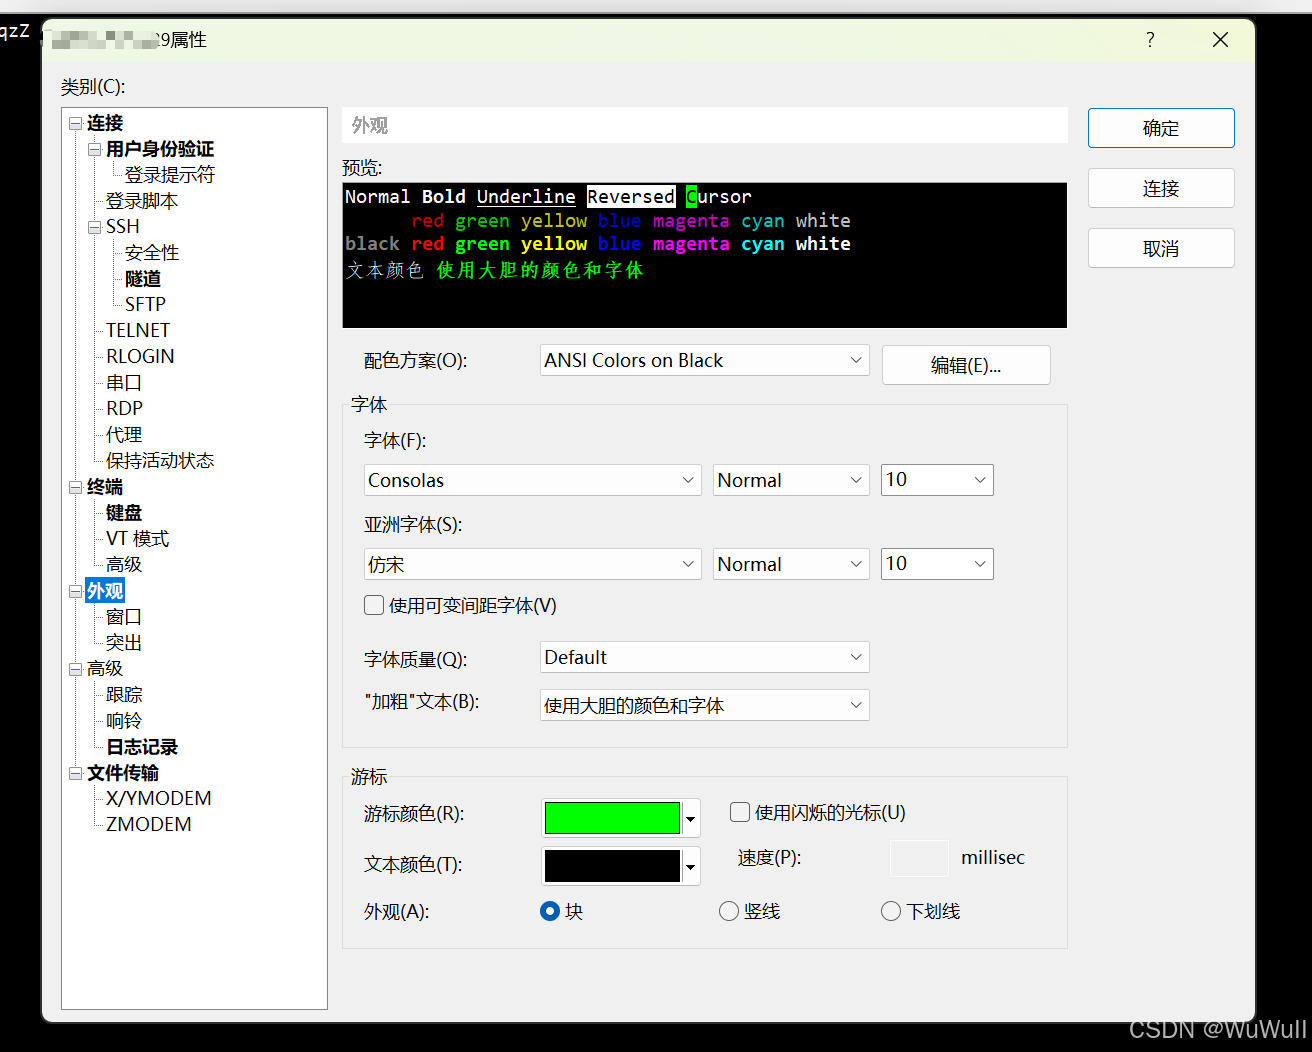This screenshot has width=1312, height=1052.
Task: Open the 亚洲字体 size 10 dropdown
Action: (x=937, y=564)
